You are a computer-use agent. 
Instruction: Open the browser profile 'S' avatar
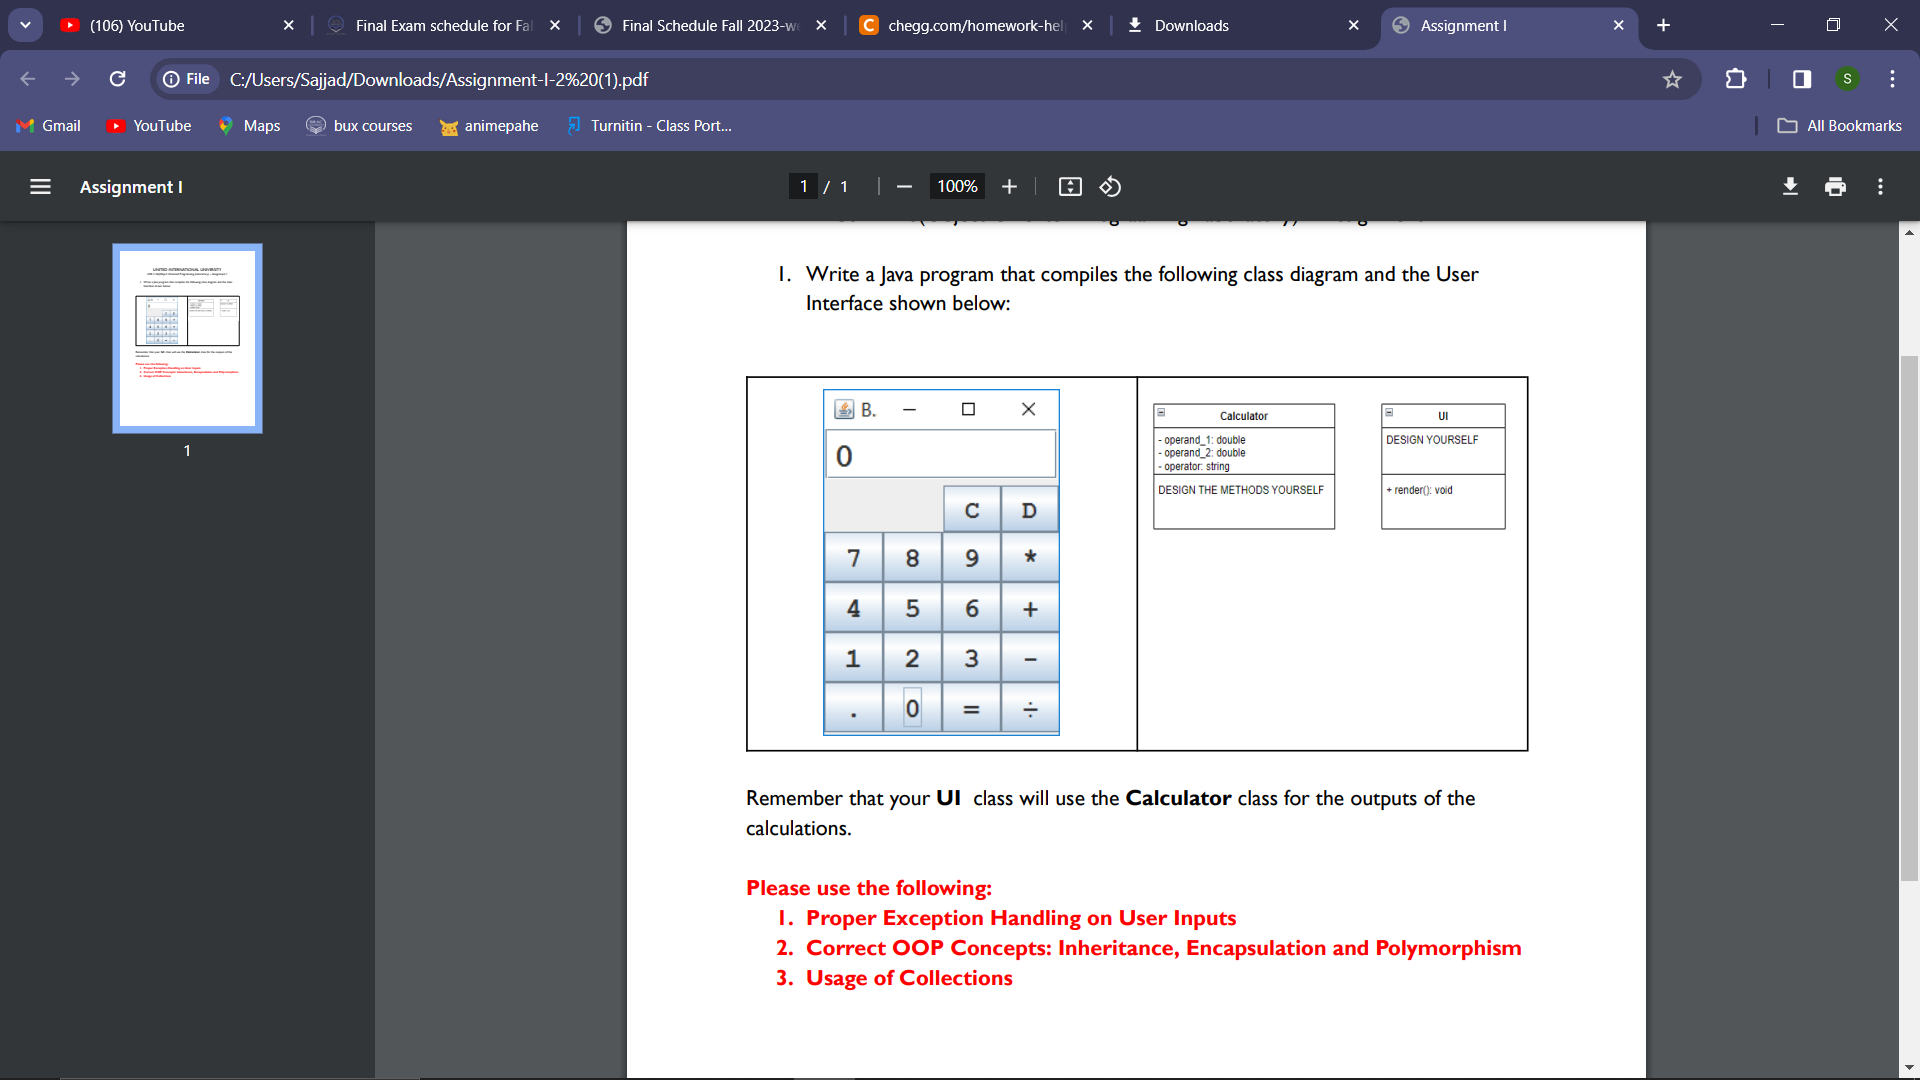point(1848,78)
